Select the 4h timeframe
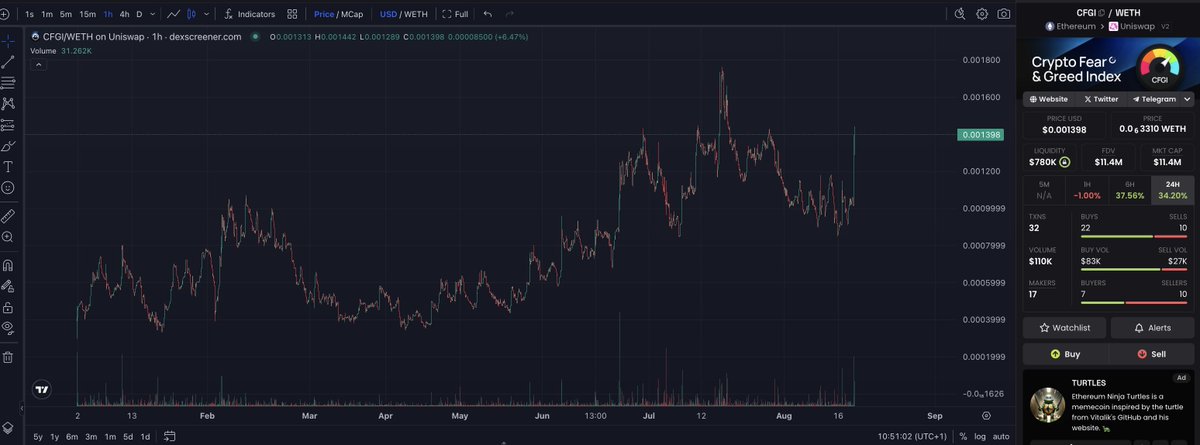Viewport: 1200px width, 445px height. pyautogui.click(x=124, y=14)
